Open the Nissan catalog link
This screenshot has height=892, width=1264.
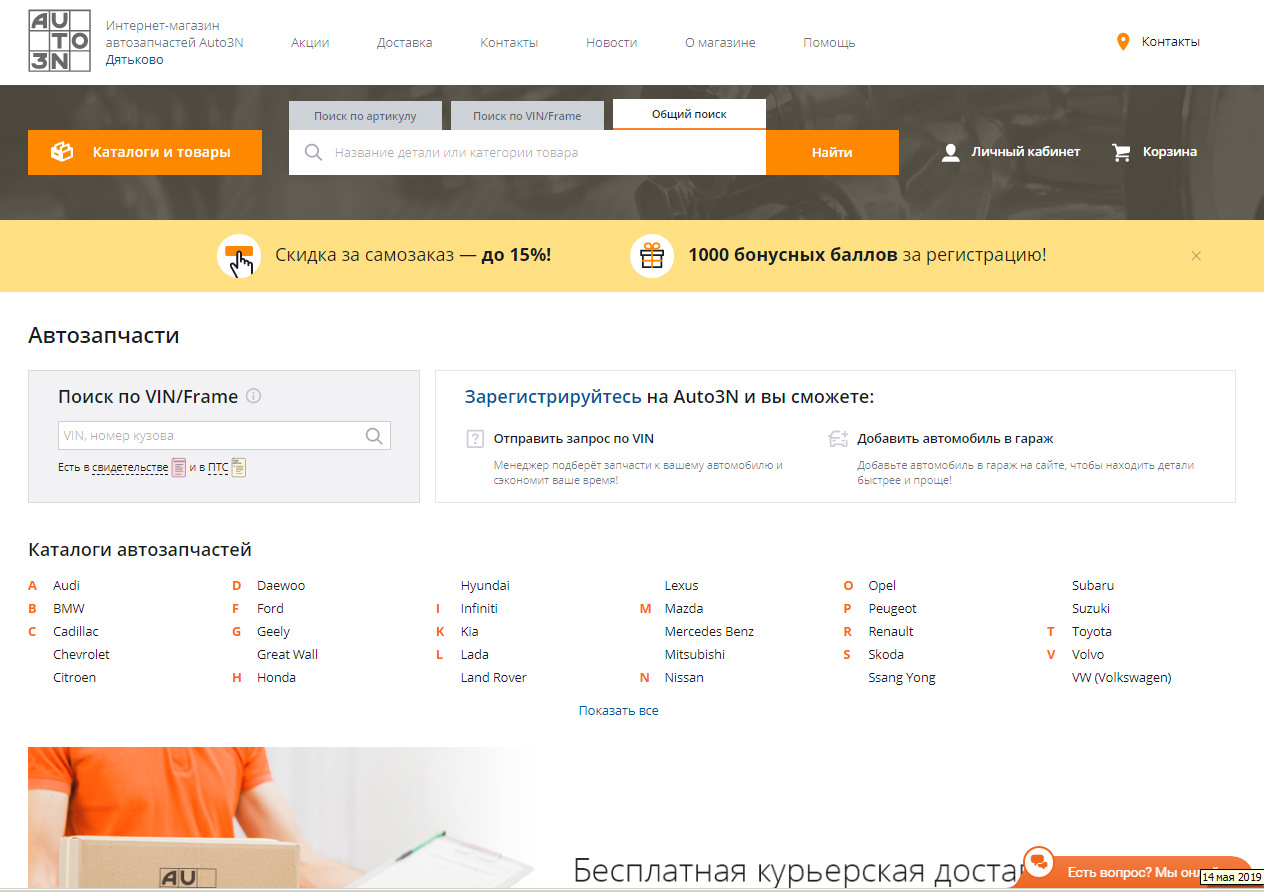(684, 677)
